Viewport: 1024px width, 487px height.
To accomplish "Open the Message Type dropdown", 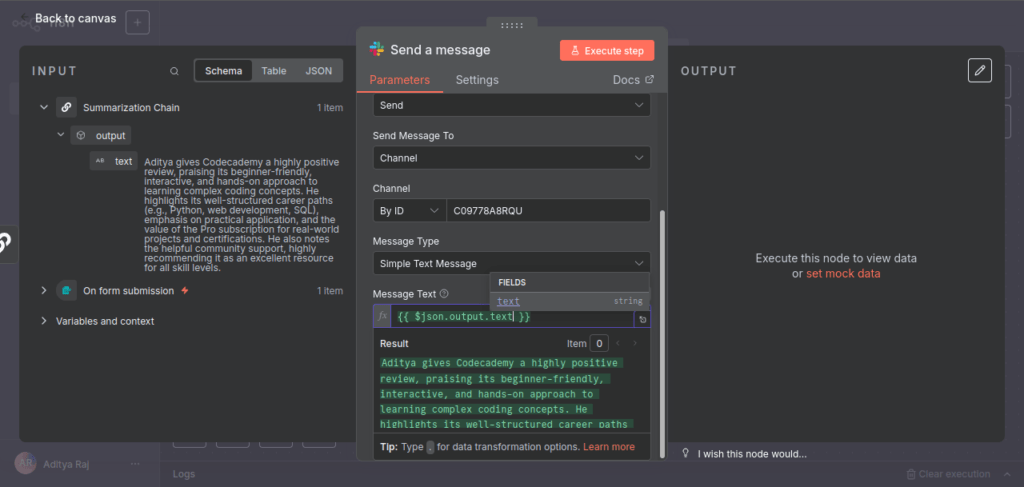I will [511, 263].
